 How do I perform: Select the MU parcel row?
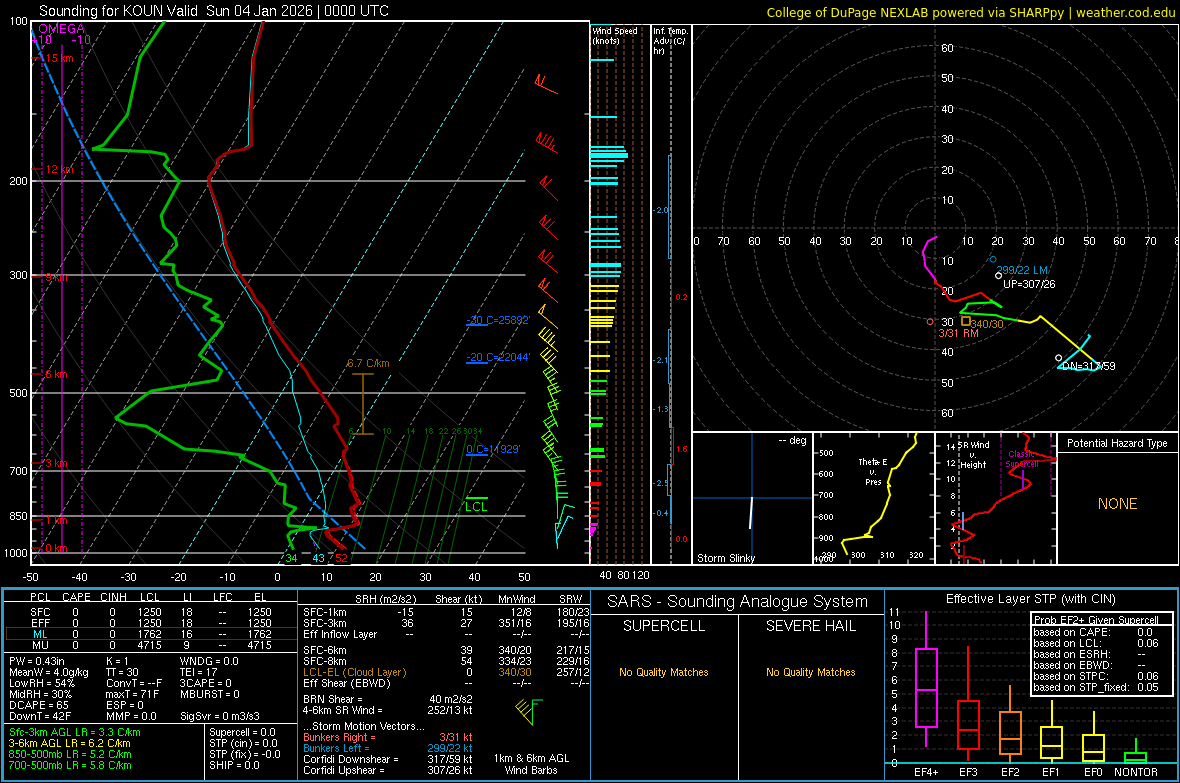coord(151,645)
